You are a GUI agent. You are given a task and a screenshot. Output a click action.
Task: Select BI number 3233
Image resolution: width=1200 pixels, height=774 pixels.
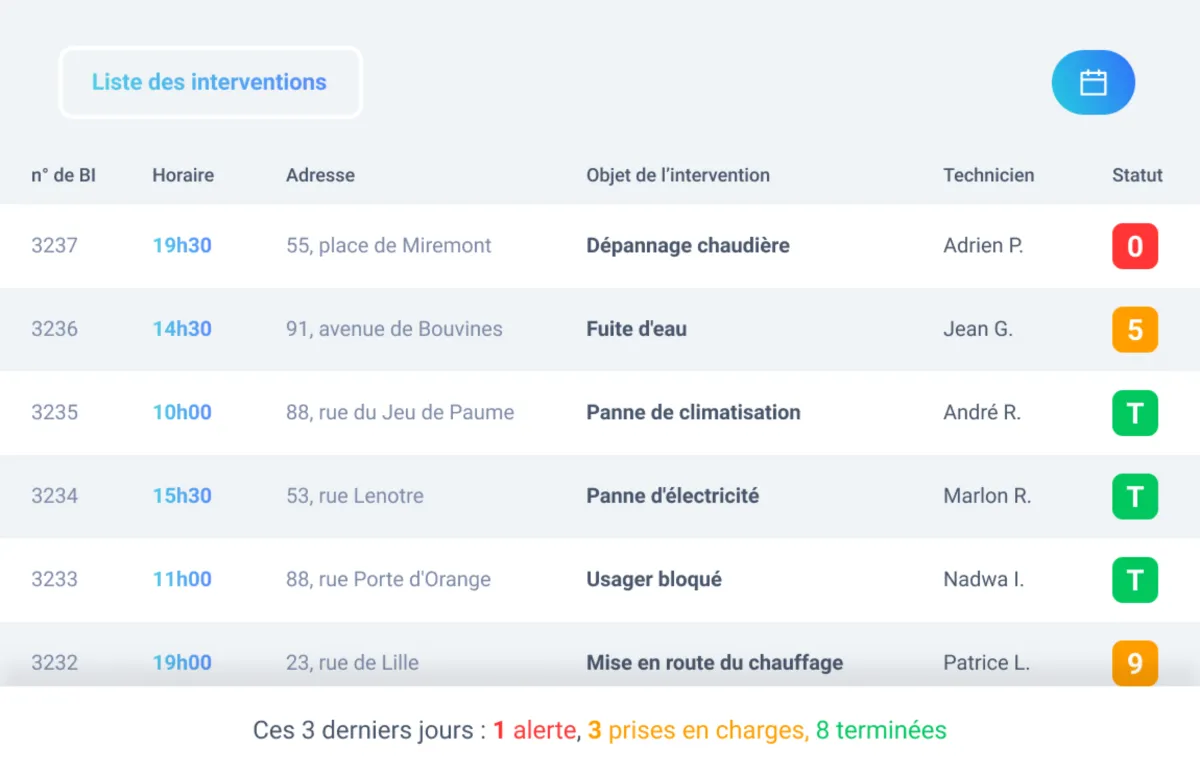point(54,580)
